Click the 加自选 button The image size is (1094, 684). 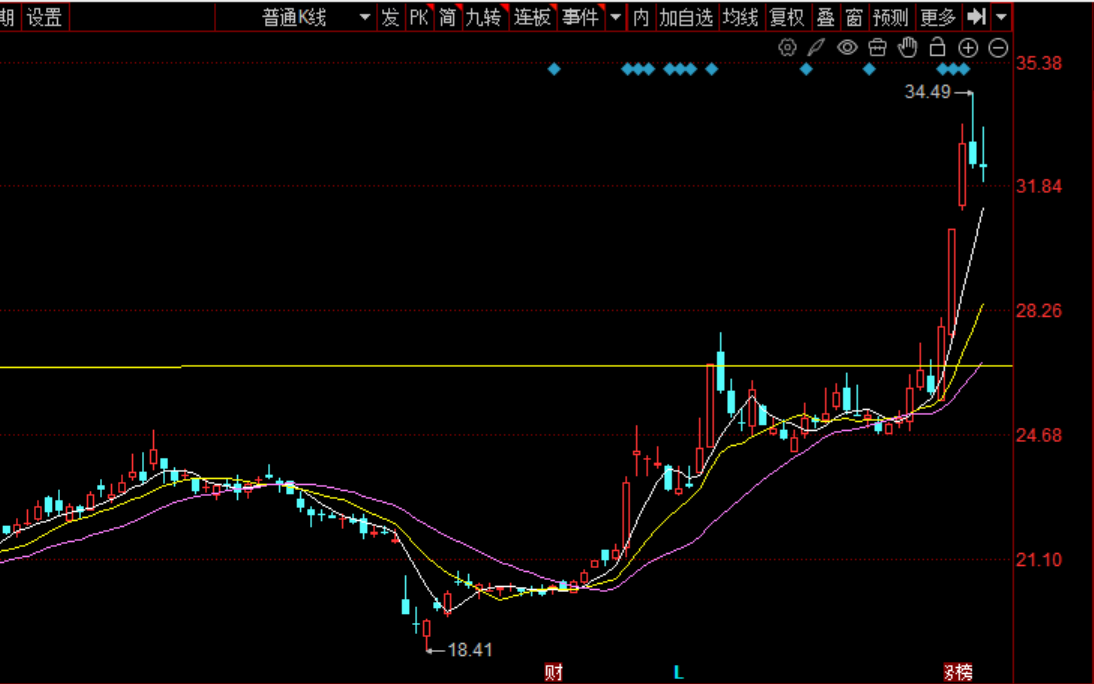click(x=686, y=17)
